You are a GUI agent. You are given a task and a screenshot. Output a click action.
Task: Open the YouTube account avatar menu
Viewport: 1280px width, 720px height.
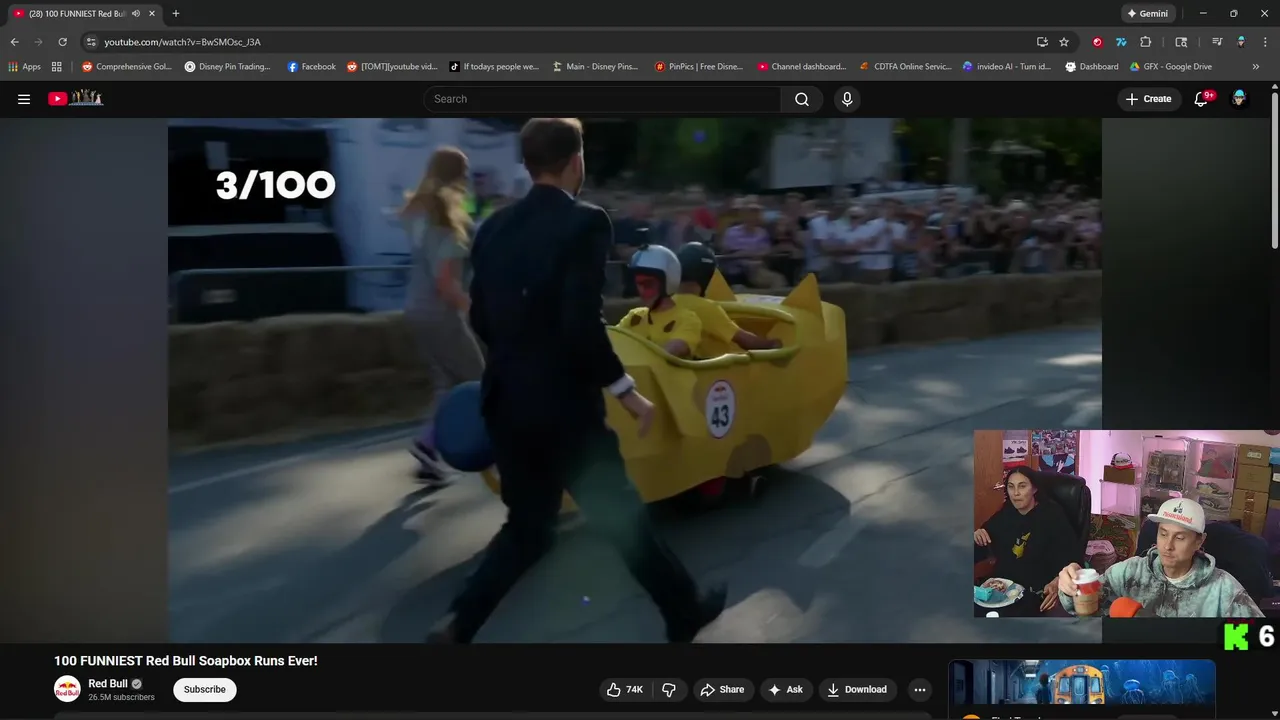(1239, 99)
